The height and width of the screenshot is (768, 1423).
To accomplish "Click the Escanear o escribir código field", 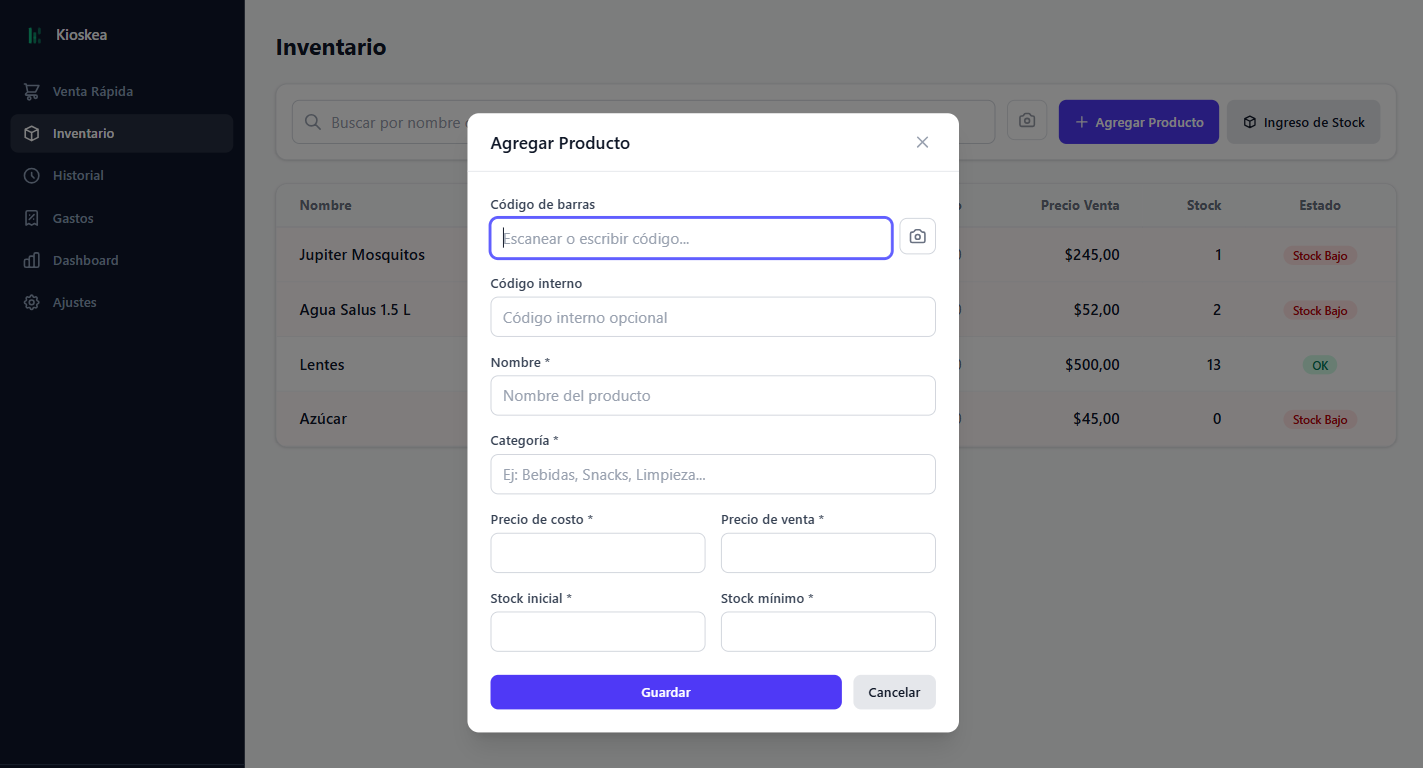I will 690,238.
